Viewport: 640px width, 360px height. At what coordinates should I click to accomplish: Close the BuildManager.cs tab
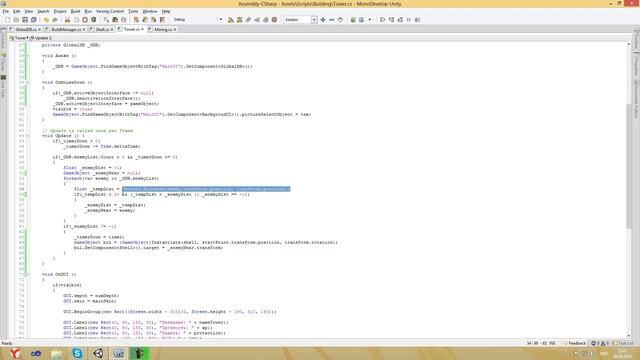pyautogui.click(x=84, y=29)
